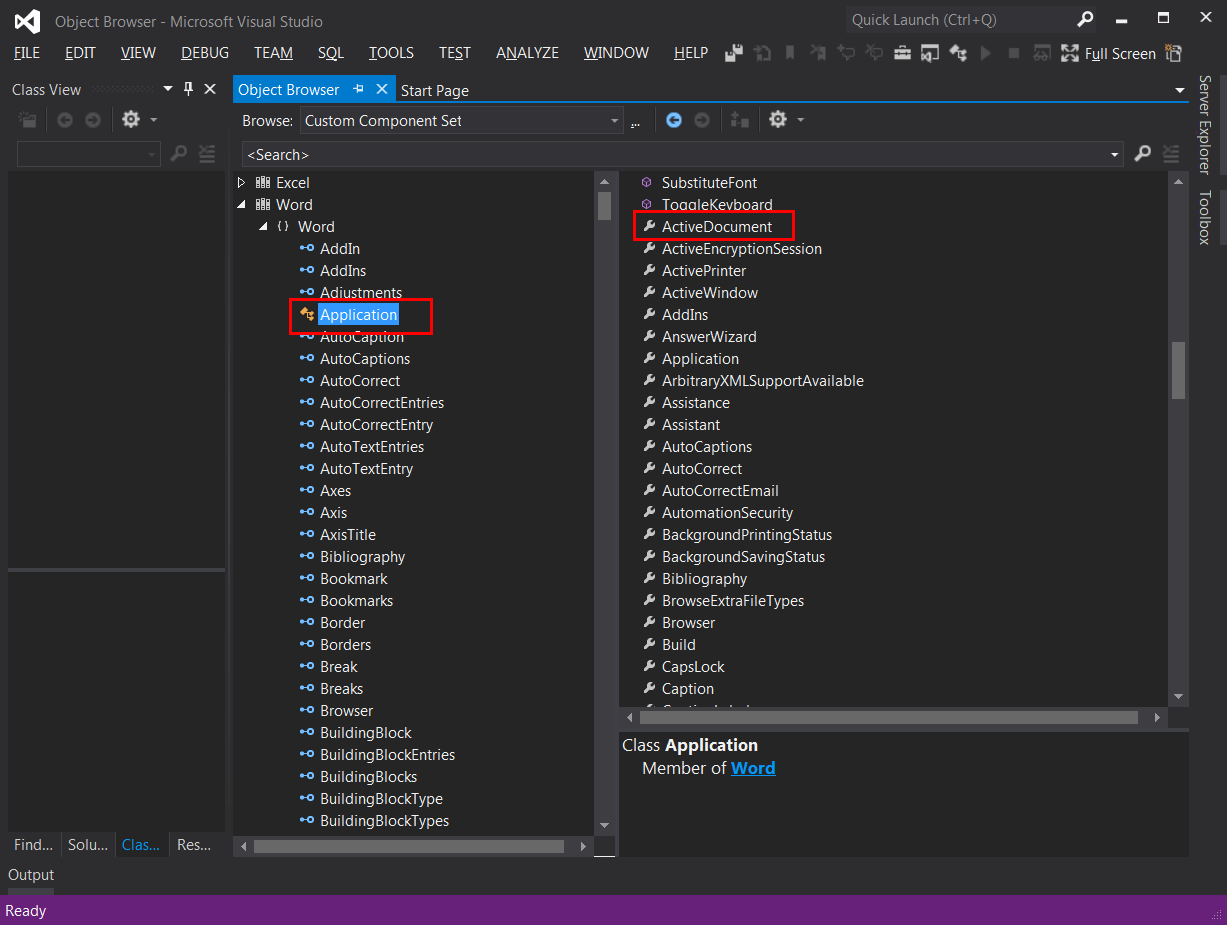Click the wrench icon beside ActiveWindow
The image size is (1227, 925).
click(648, 292)
